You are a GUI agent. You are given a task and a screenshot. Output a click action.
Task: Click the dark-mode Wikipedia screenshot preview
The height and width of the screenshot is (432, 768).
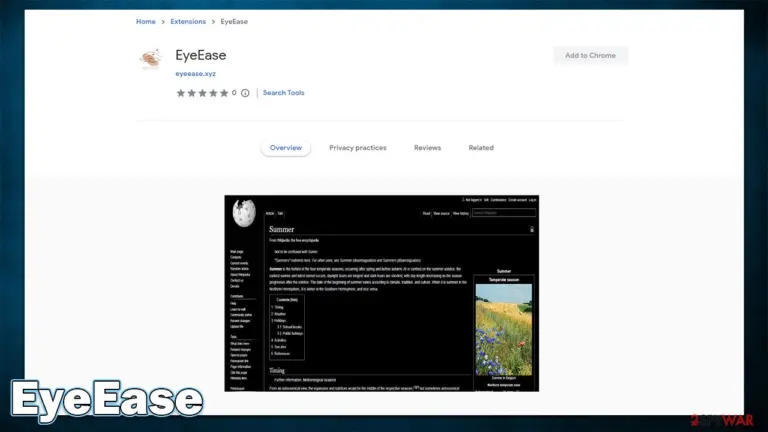click(x=382, y=293)
